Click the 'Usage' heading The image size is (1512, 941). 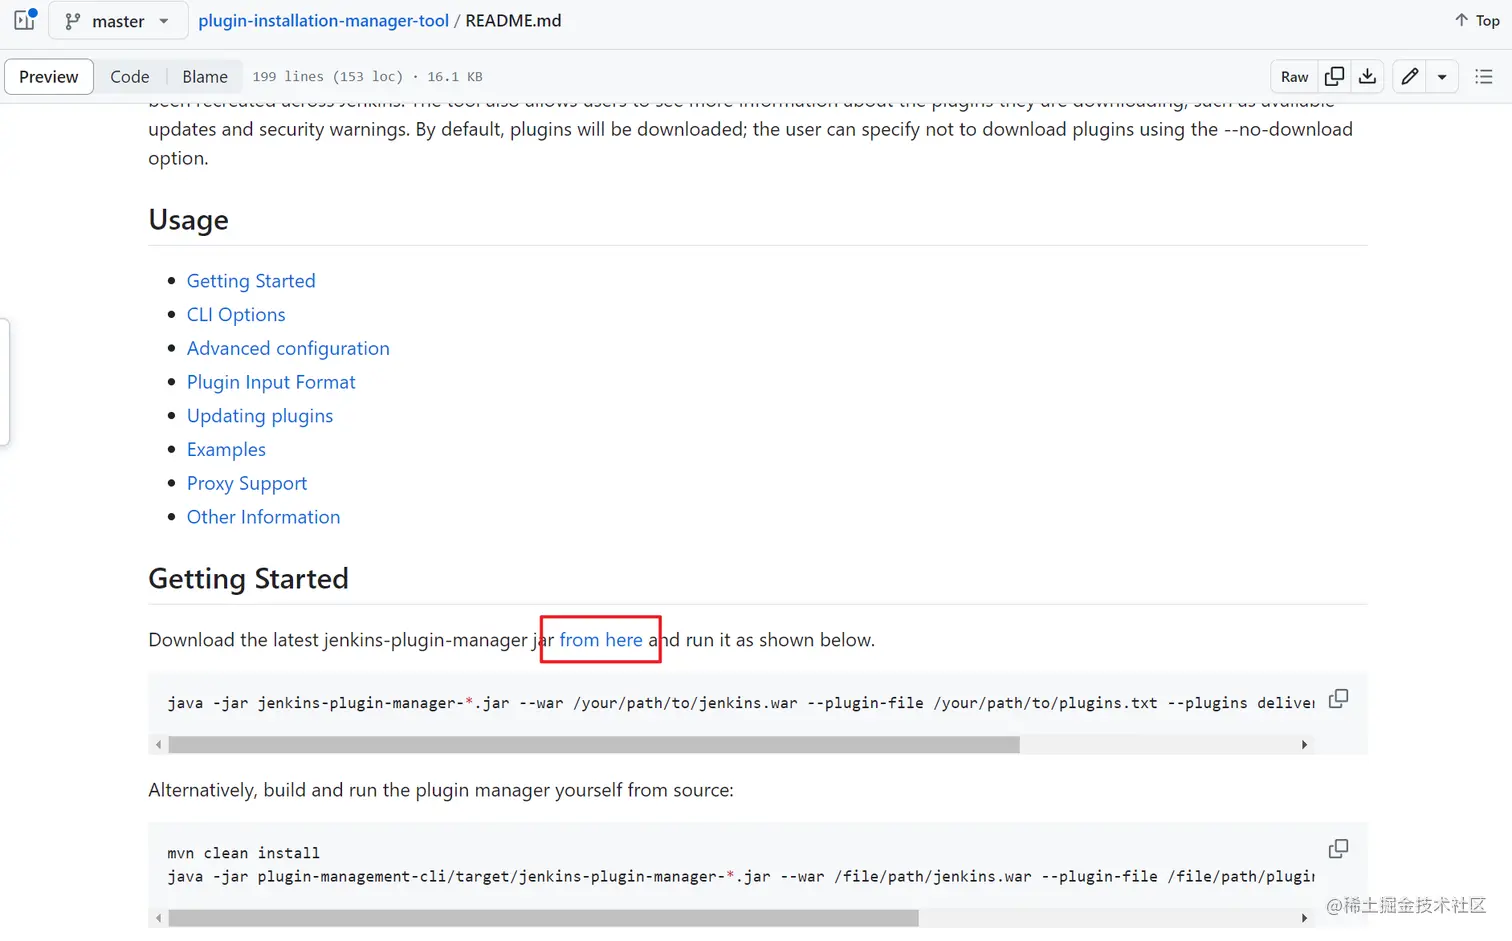(x=188, y=220)
